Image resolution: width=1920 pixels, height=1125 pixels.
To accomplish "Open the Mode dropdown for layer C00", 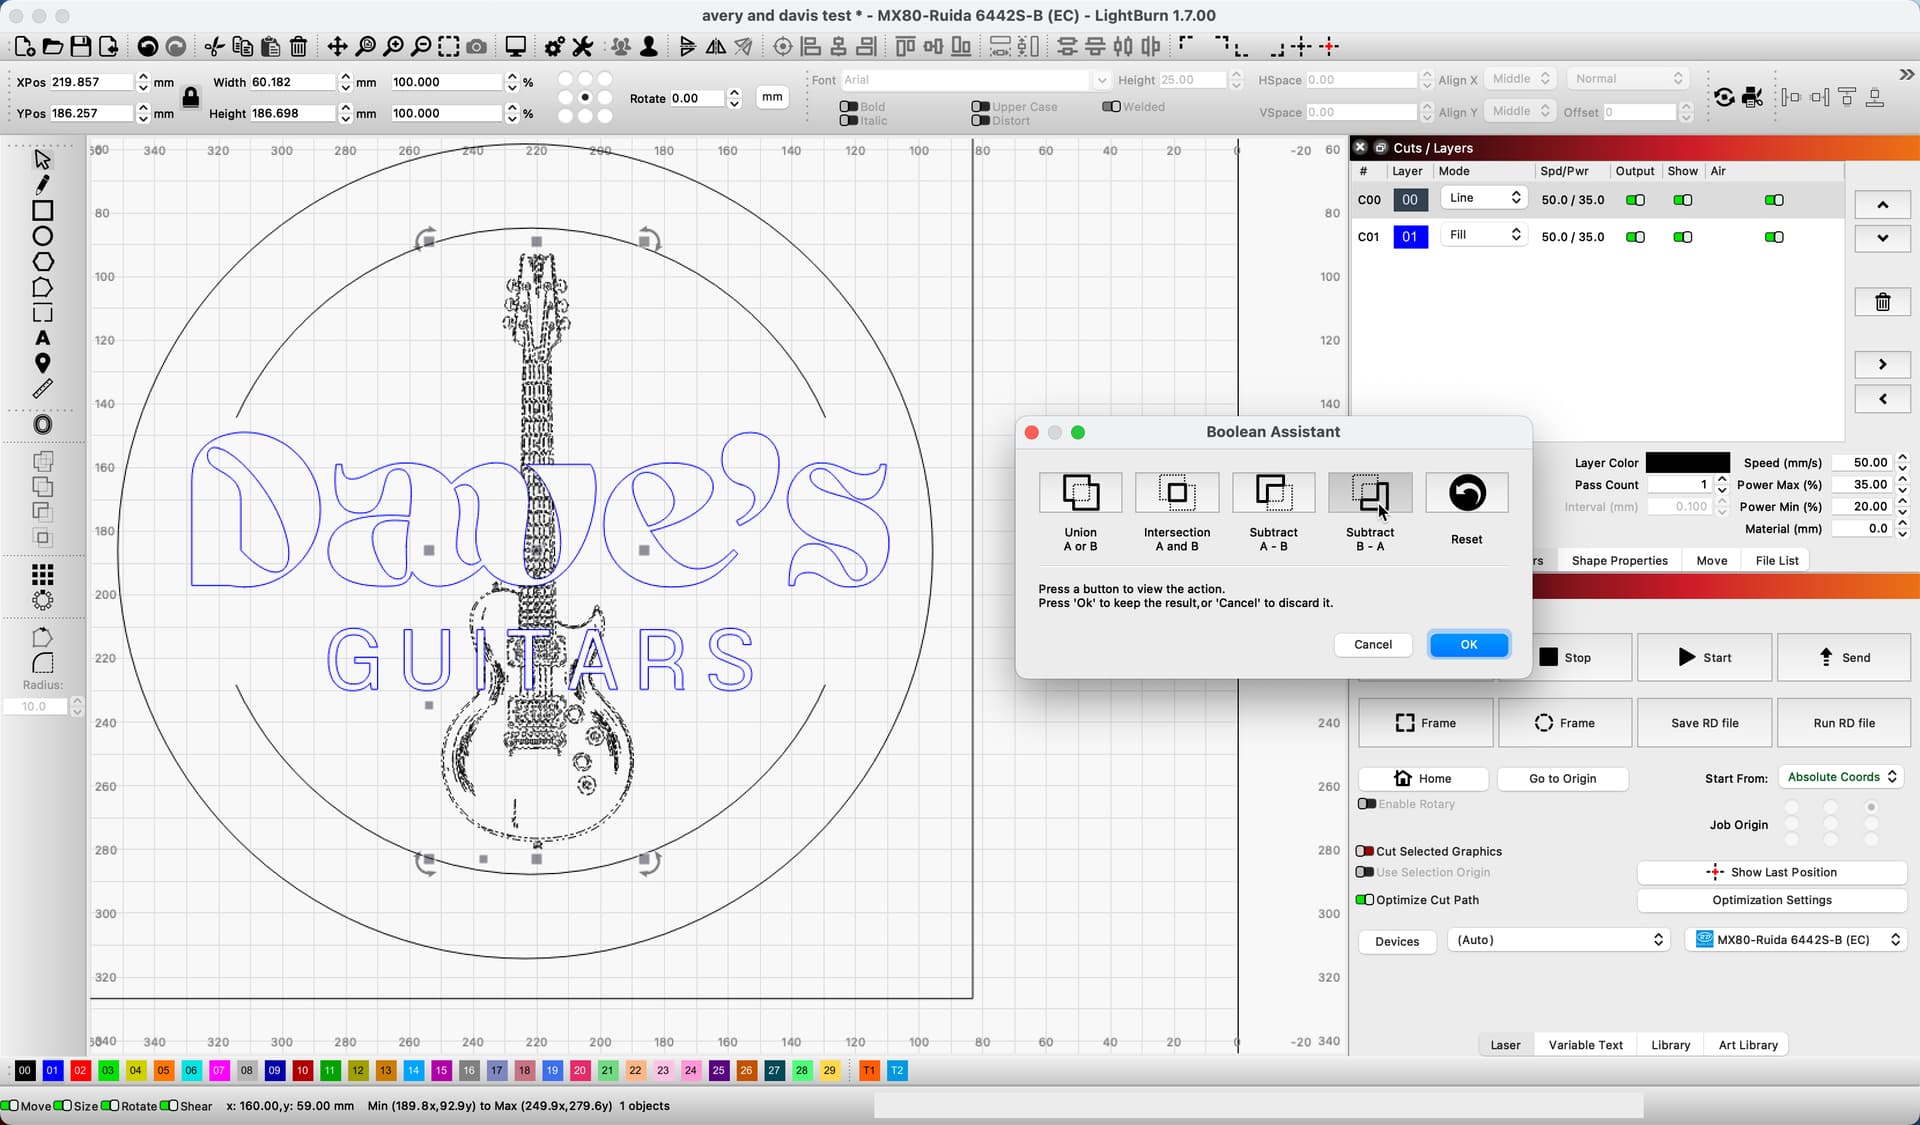I will (1484, 198).
